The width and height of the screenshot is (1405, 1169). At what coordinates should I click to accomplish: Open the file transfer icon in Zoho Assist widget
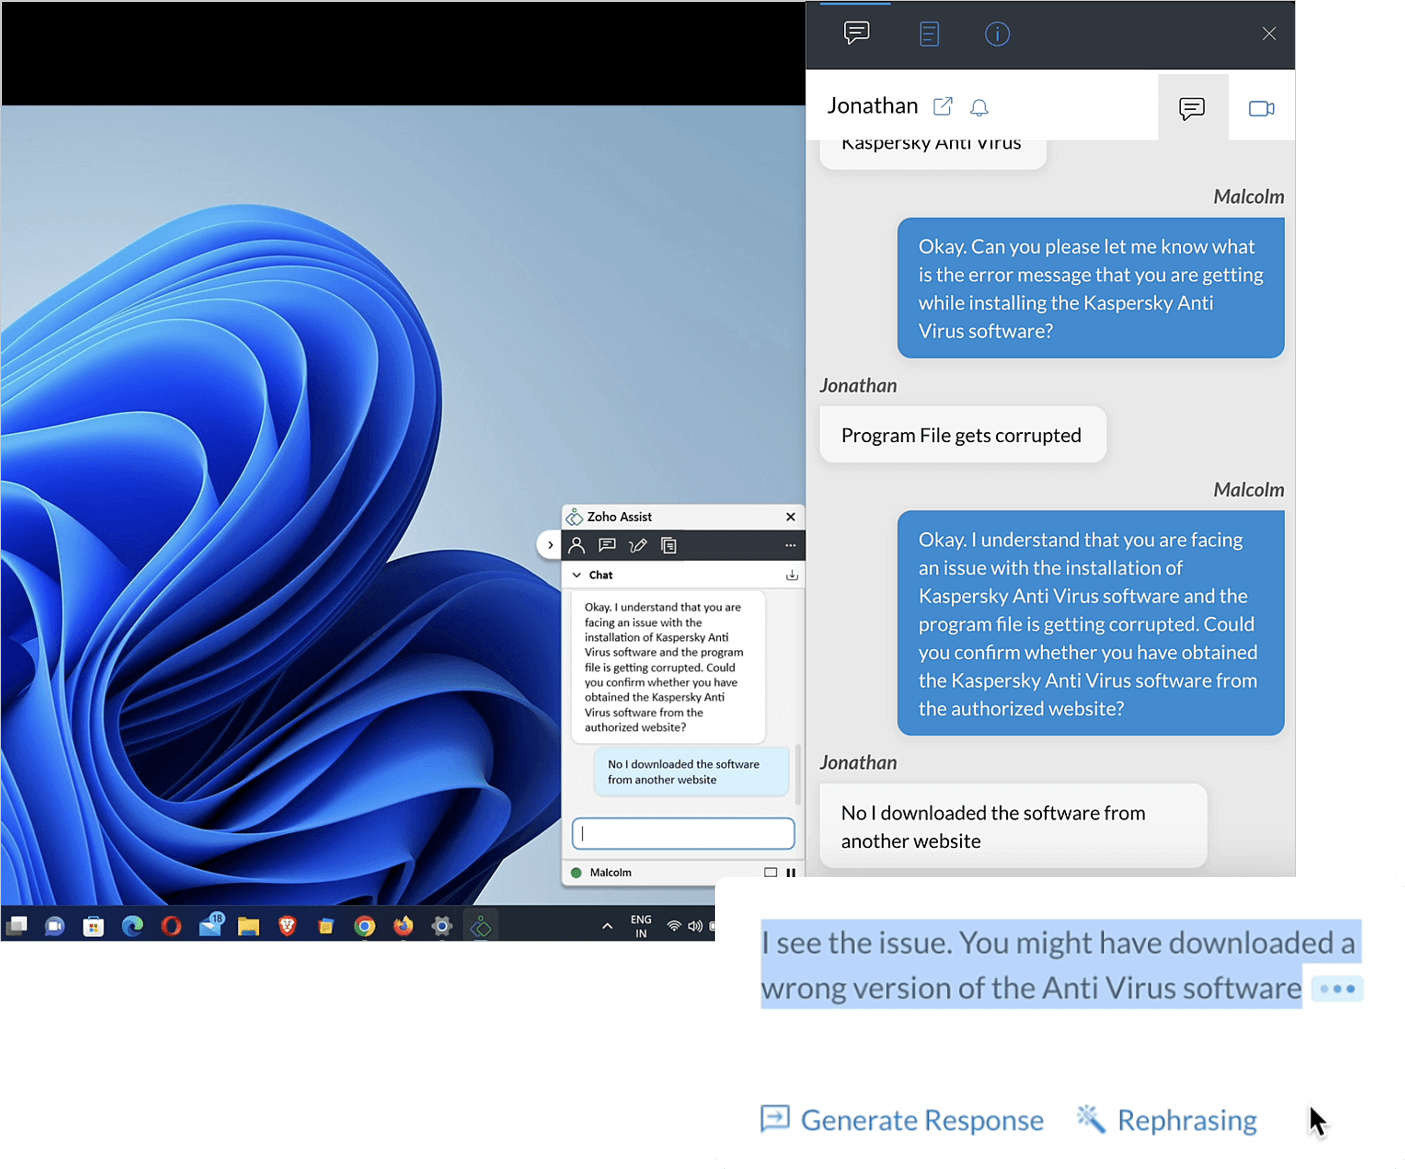pos(669,546)
